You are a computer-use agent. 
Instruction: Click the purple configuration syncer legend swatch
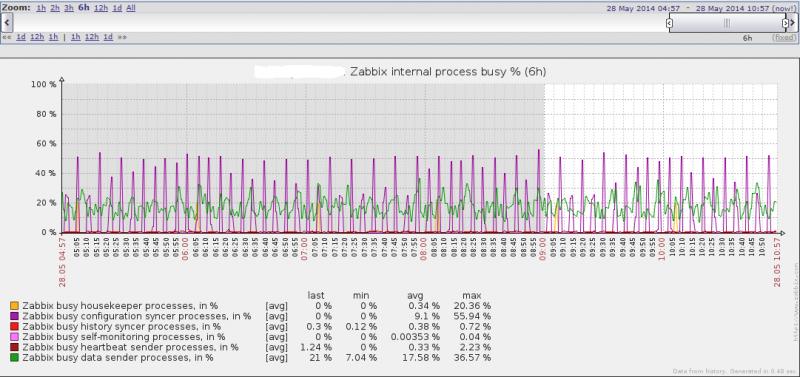pyautogui.click(x=14, y=316)
